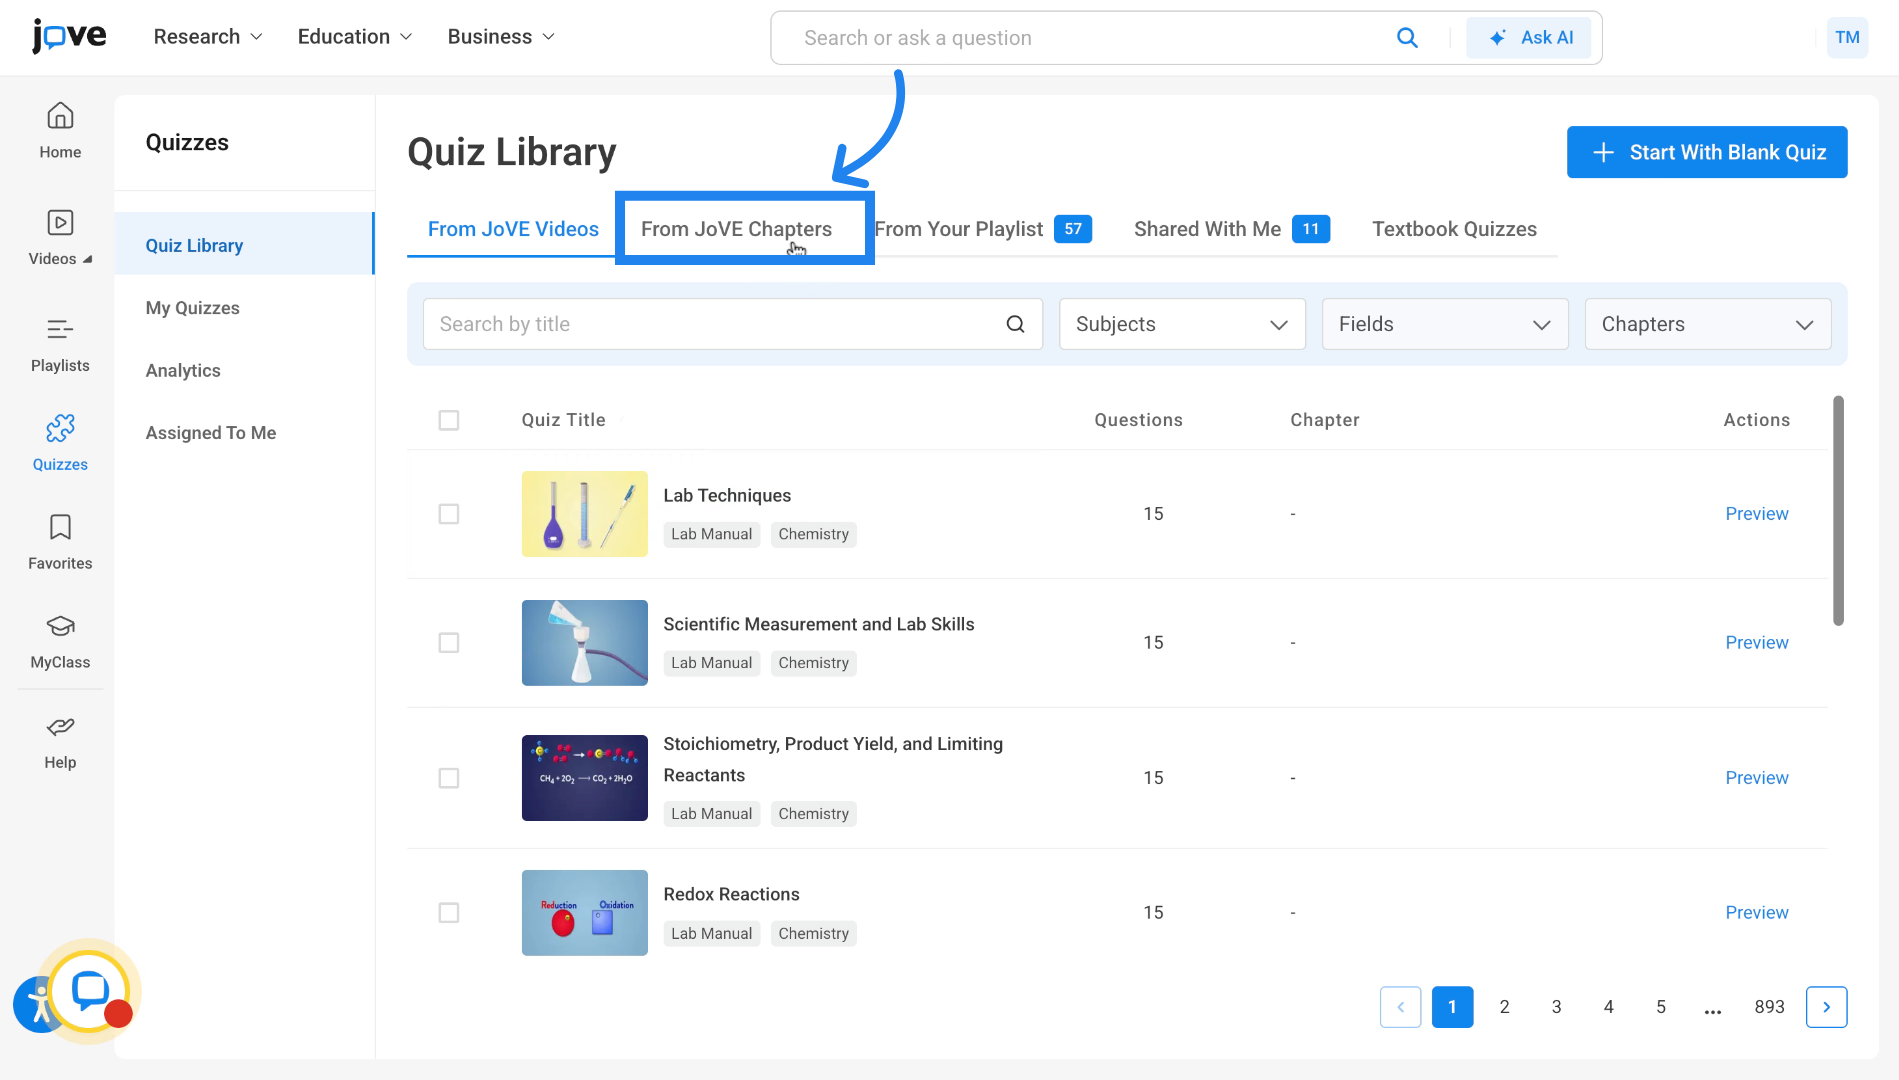Click the vertical scrollbar of quiz list
The image size is (1899, 1080).
click(1838, 510)
